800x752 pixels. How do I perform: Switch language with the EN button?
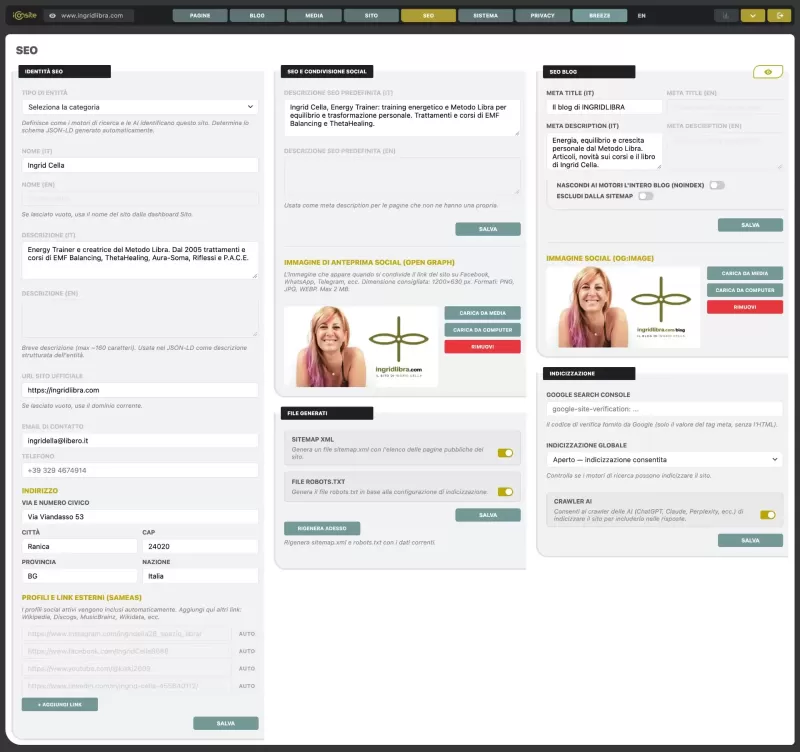(641, 16)
